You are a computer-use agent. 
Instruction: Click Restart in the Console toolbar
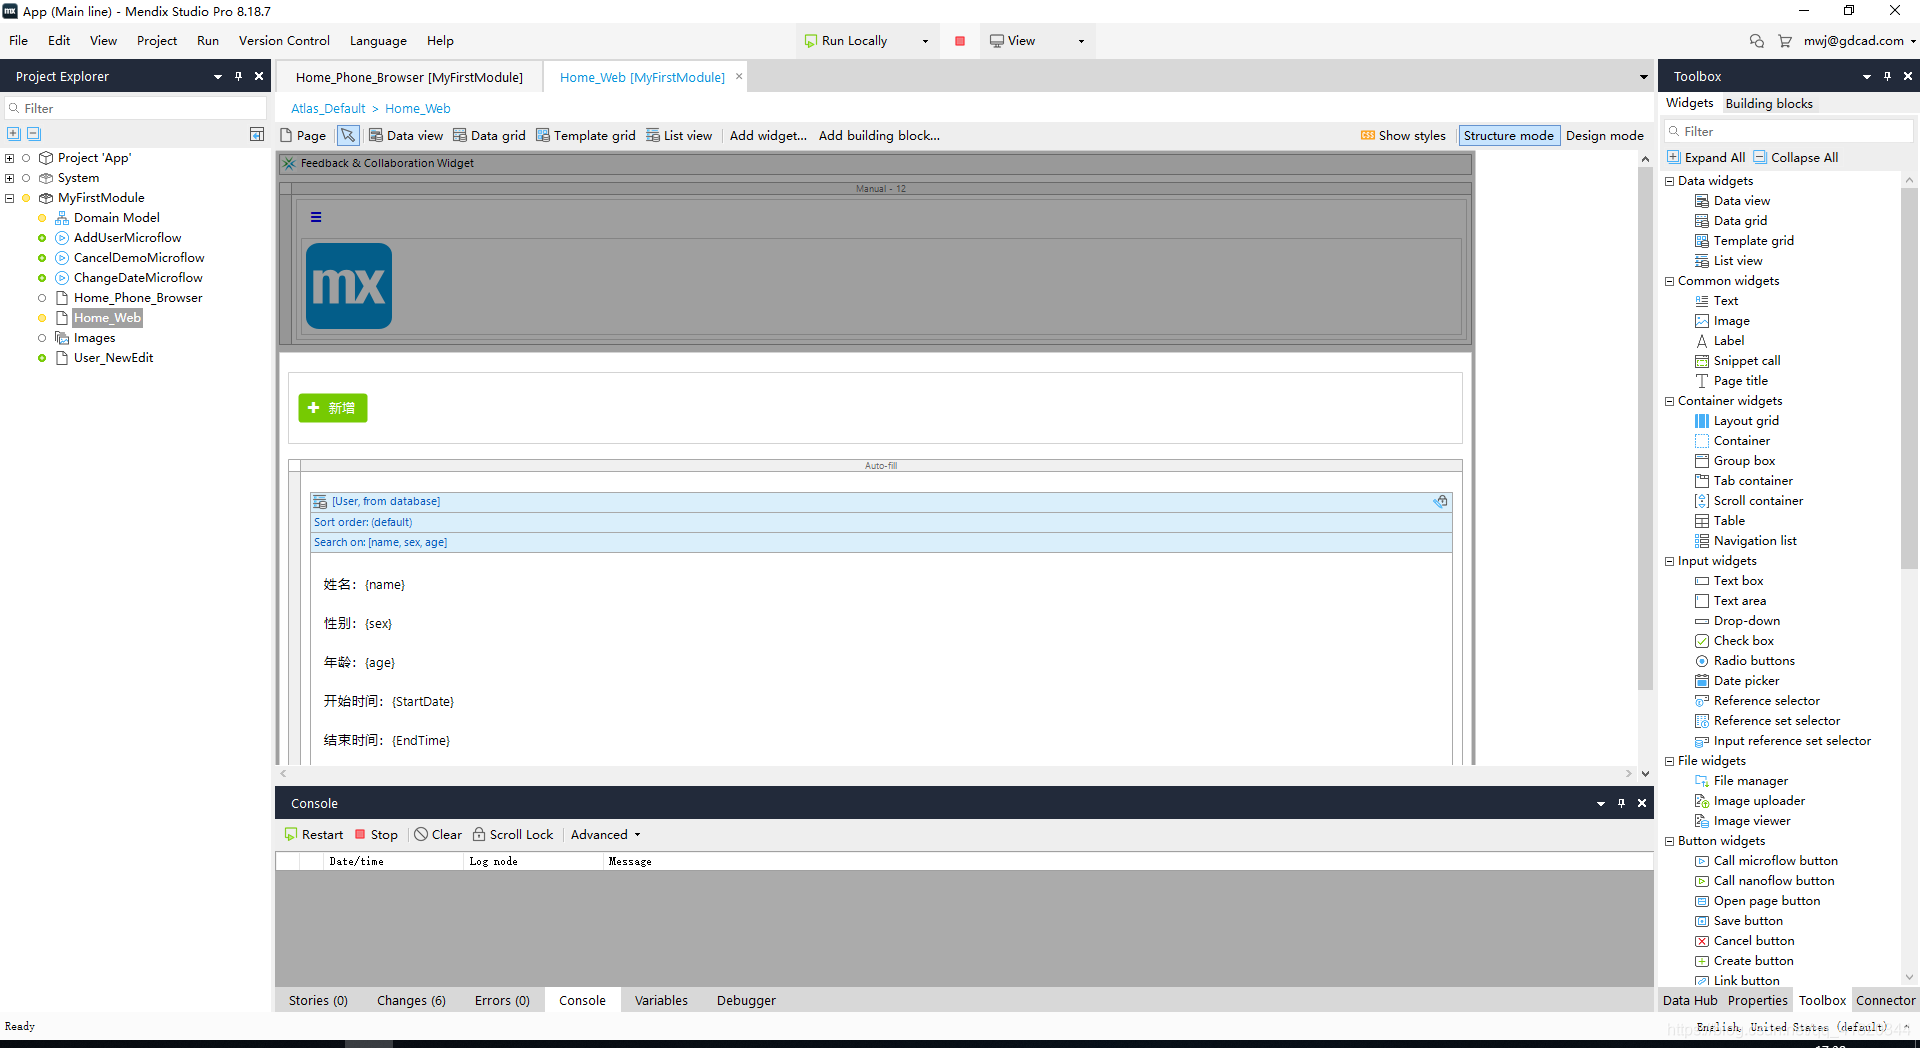tap(313, 834)
